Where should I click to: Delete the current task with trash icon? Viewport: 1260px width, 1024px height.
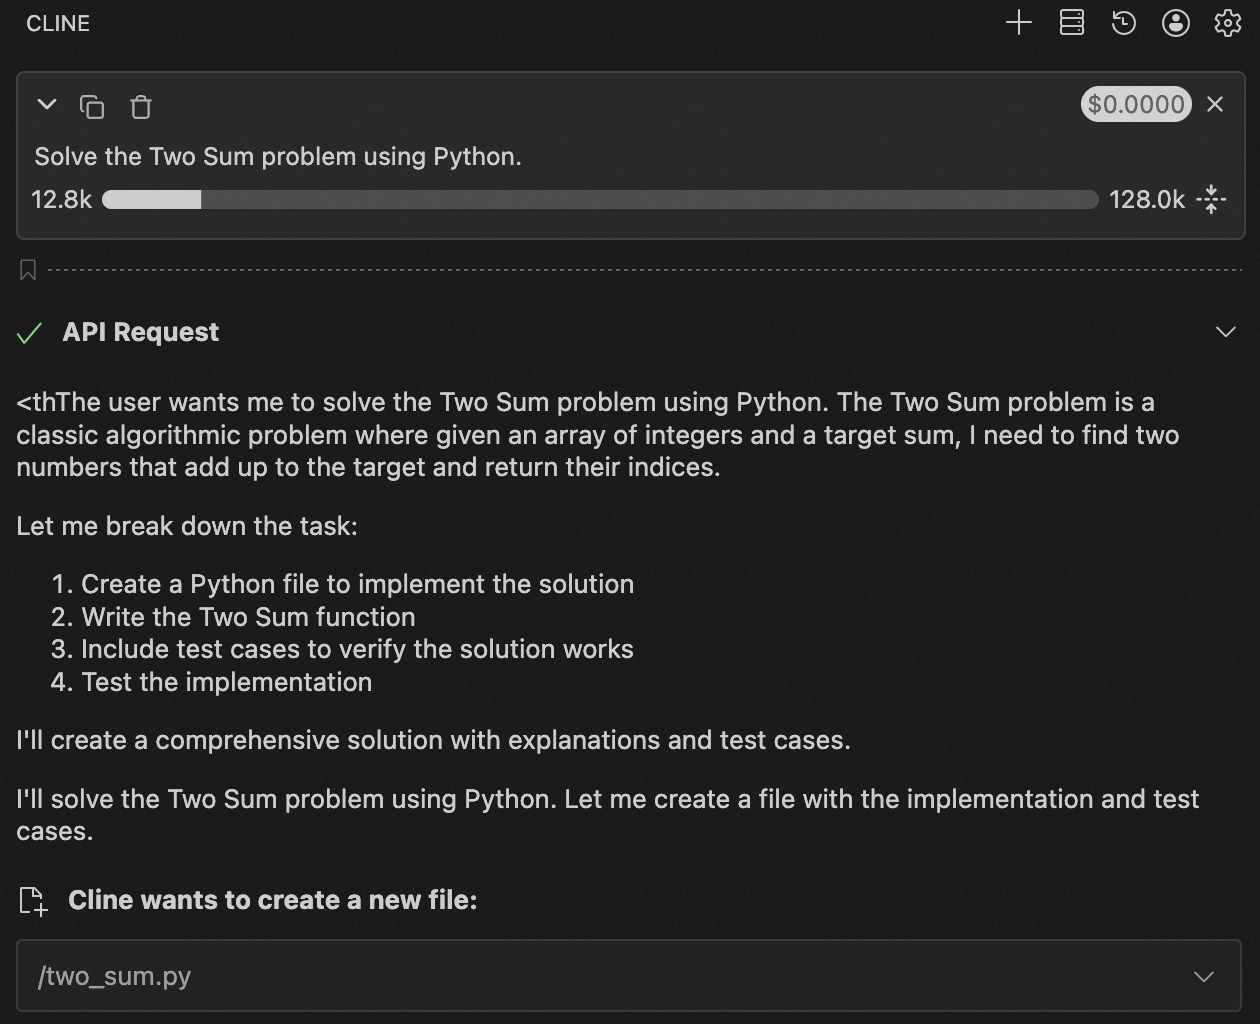point(141,106)
